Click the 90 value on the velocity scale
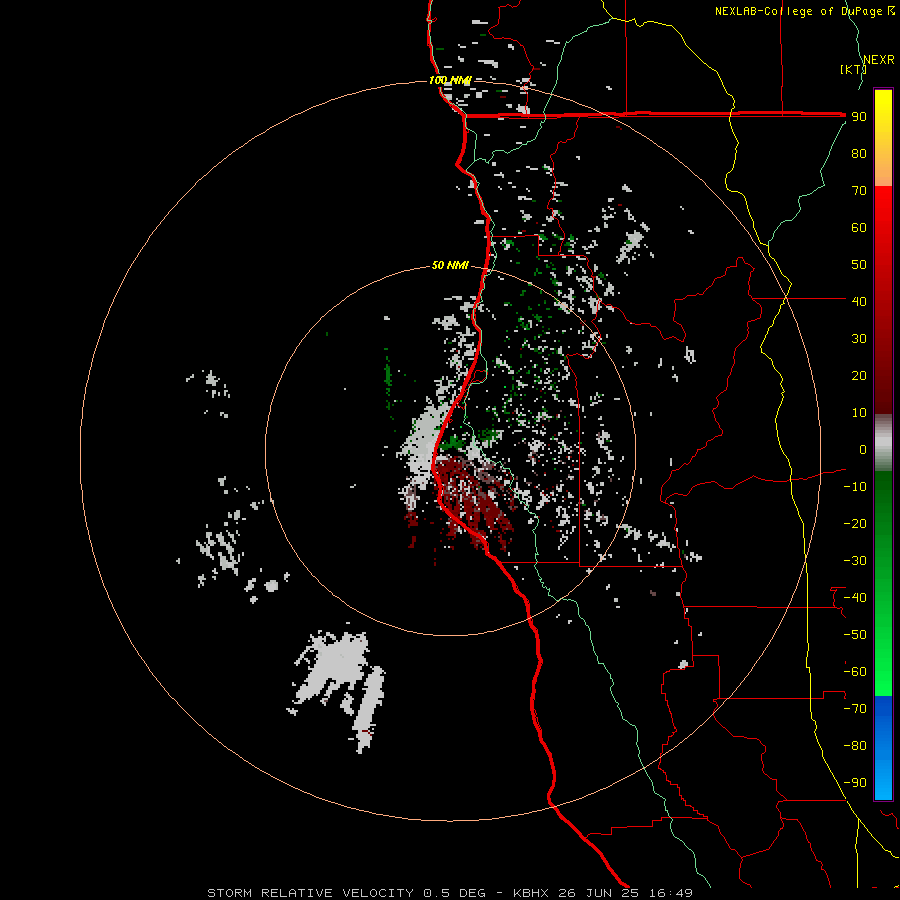This screenshot has height=900, width=900. pos(859,117)
